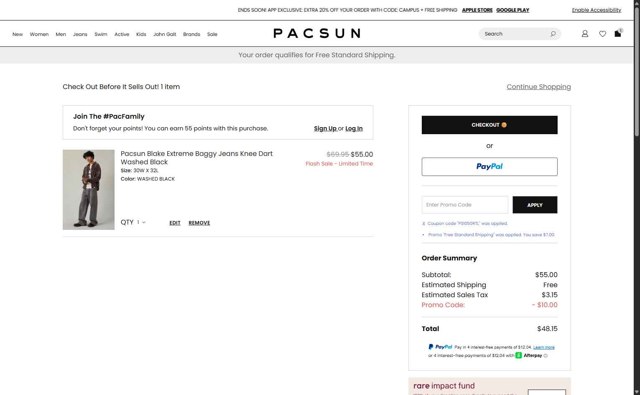Image resolution: width=640 pixels, height=395 pixels.
Task: Open the wishlist heart icon
Action: click(x=602, y=34)
